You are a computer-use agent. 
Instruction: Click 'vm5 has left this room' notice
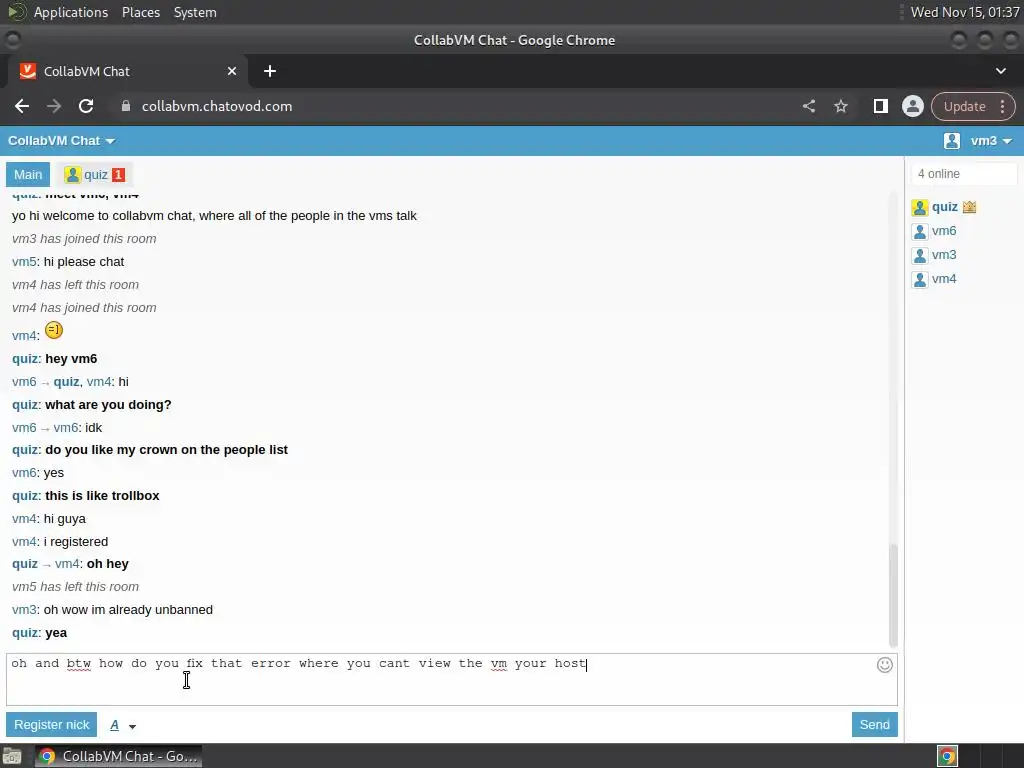coord(76,586)
